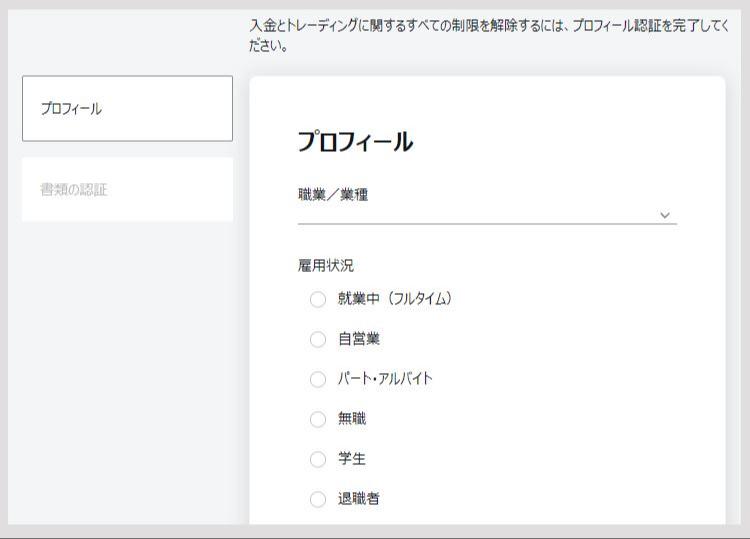The height and width of the screenshot is (539, 750).
Task: Expand the 職業／業種 dropdown chevron
Action: [x=665, y=215]
